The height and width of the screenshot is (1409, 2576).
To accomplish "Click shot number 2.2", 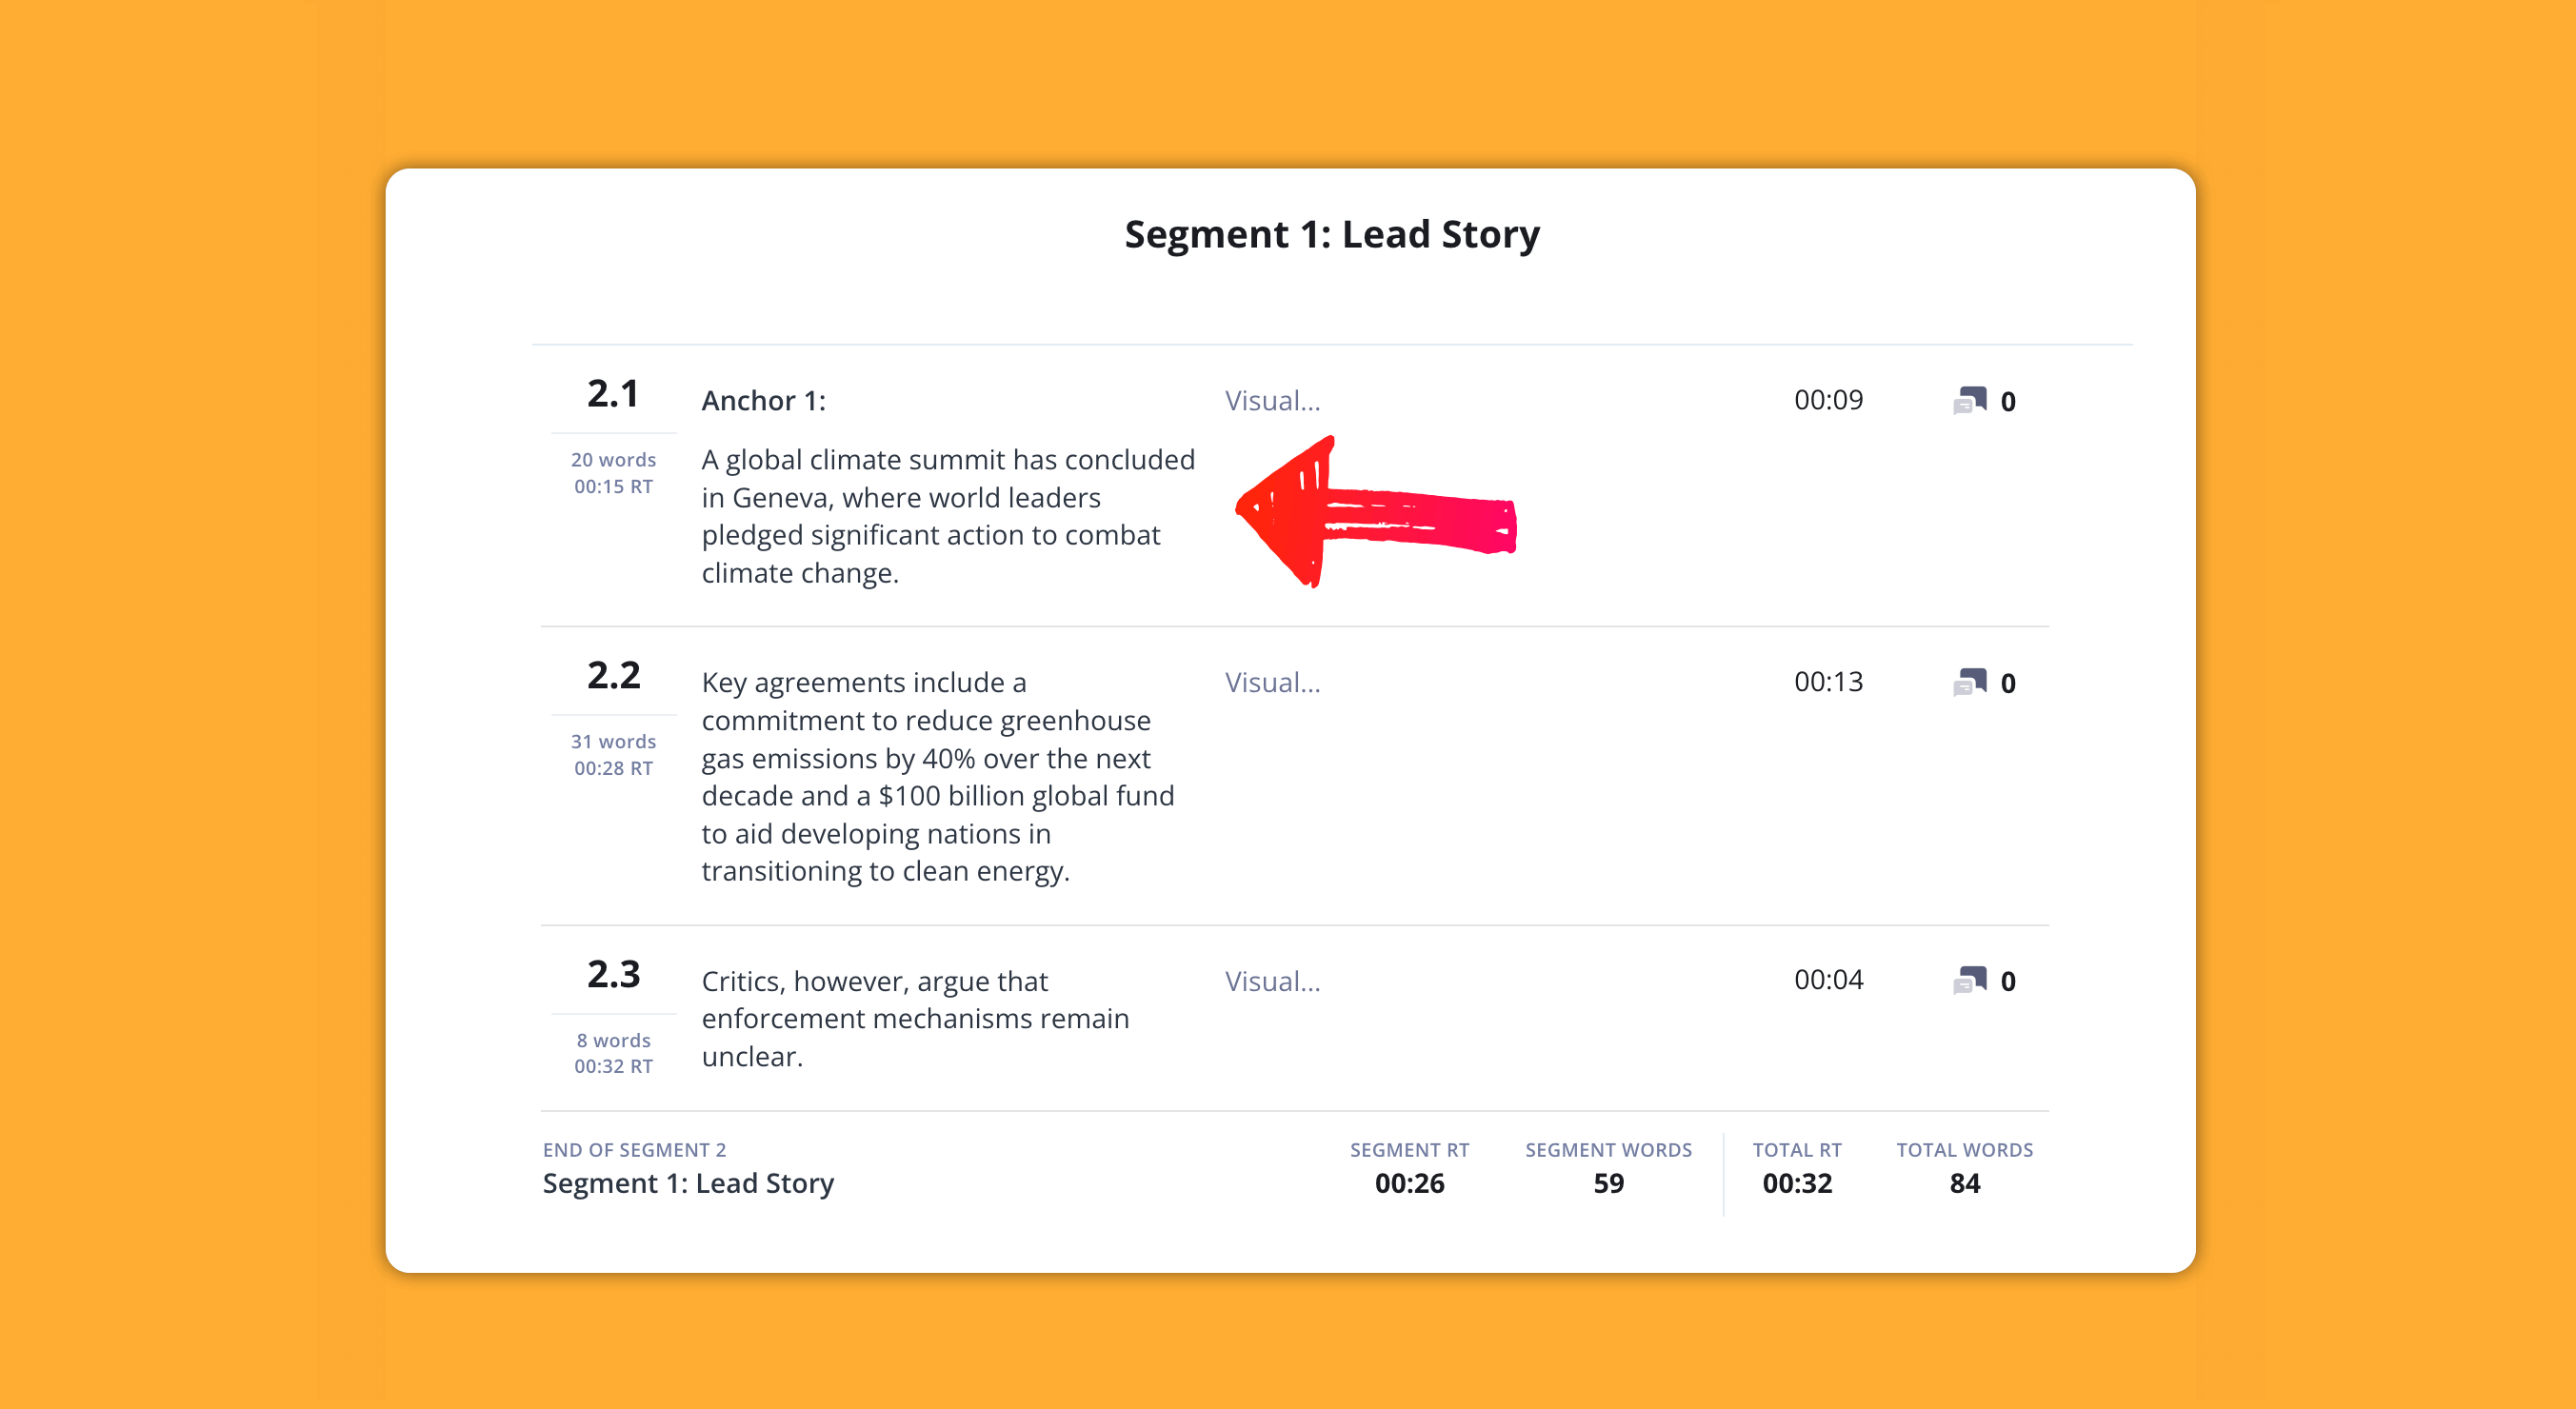I will [613, 676].
